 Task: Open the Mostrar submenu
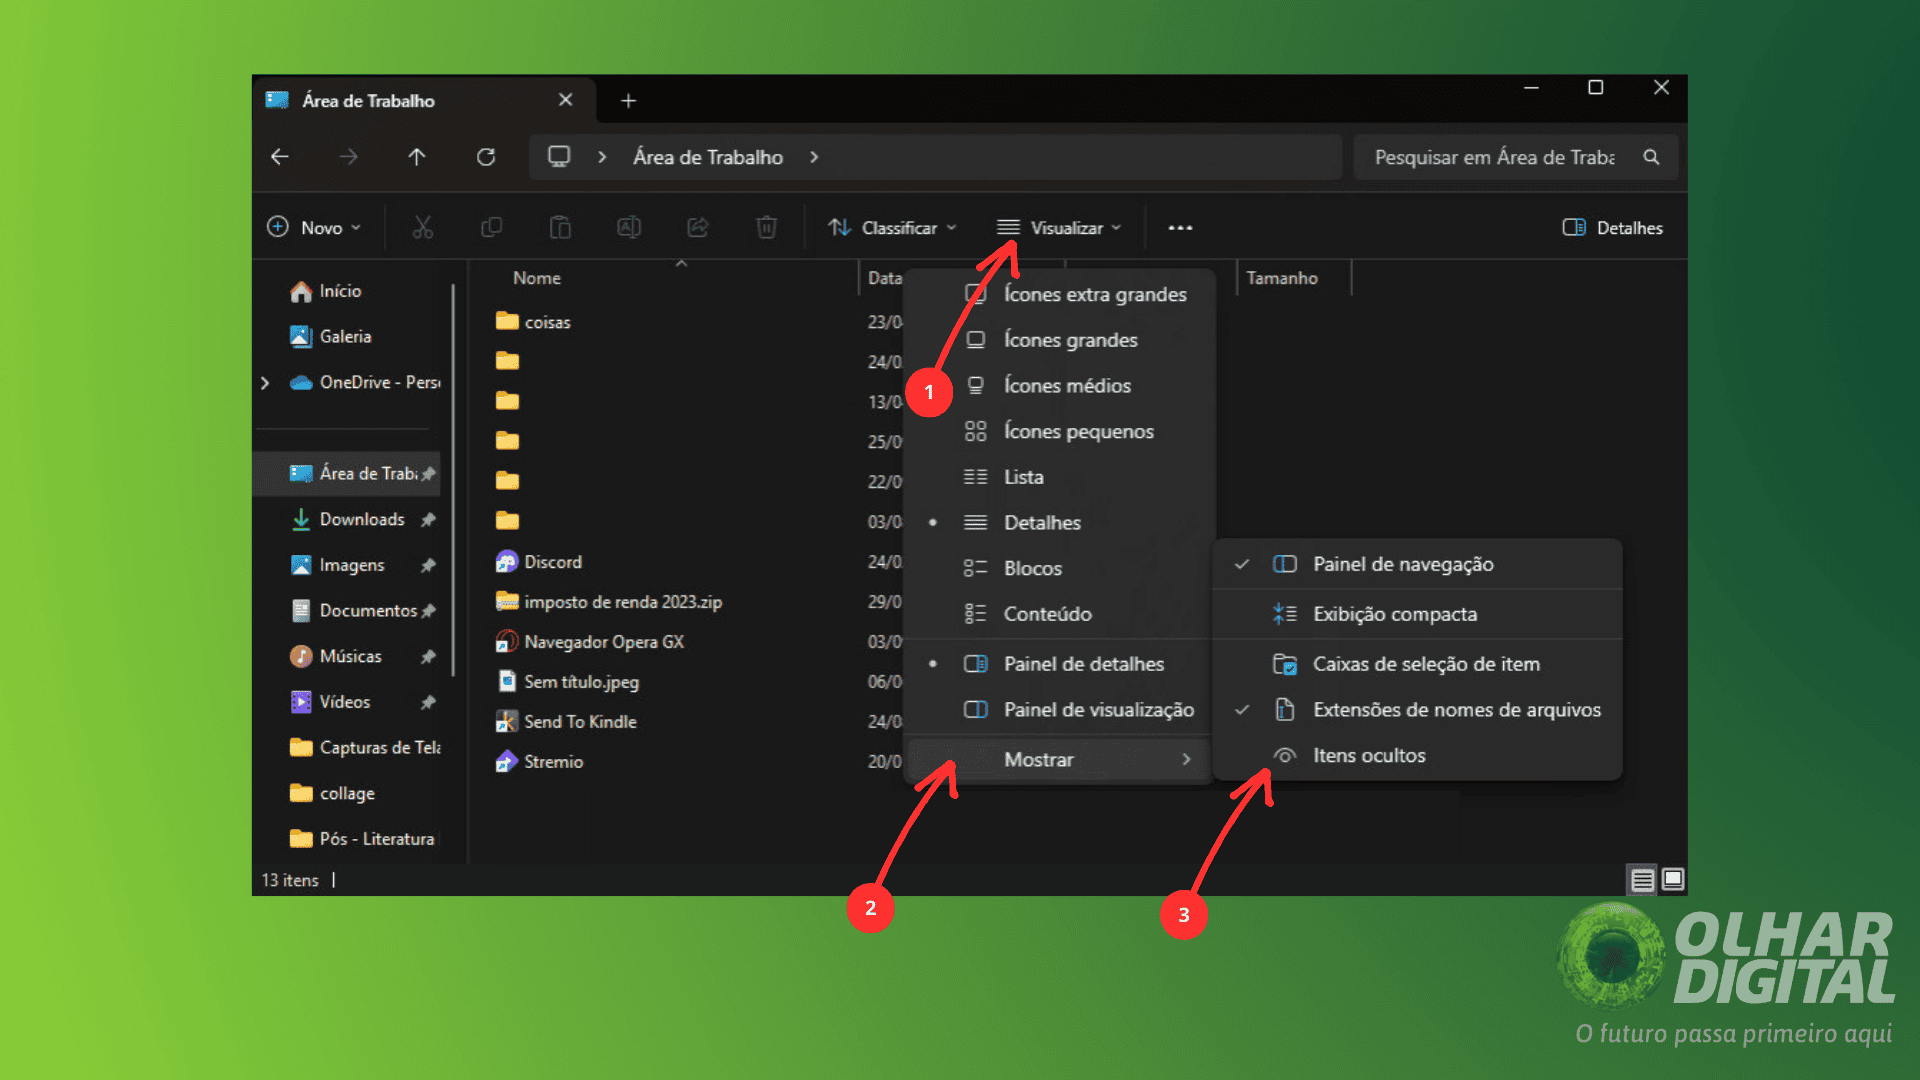click(1038, 759)
